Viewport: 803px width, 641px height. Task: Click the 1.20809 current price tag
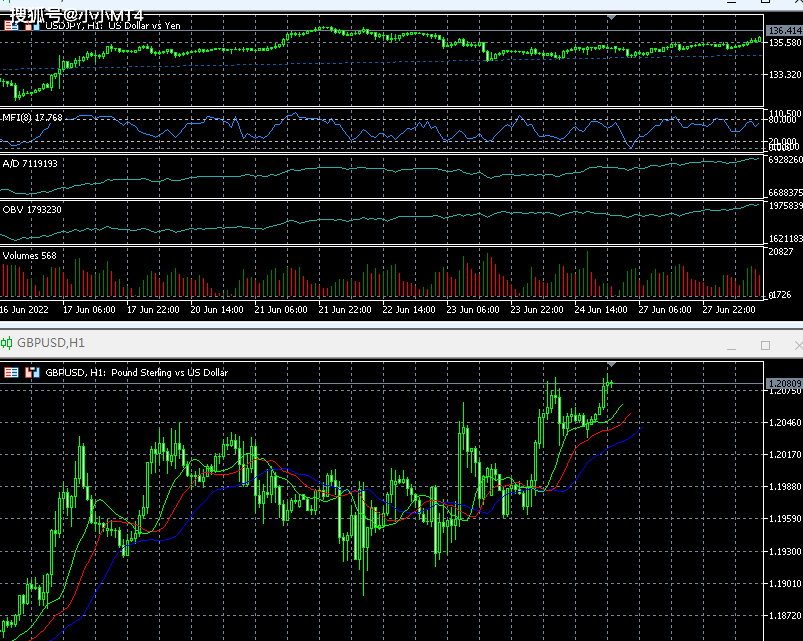pos(784,384)
